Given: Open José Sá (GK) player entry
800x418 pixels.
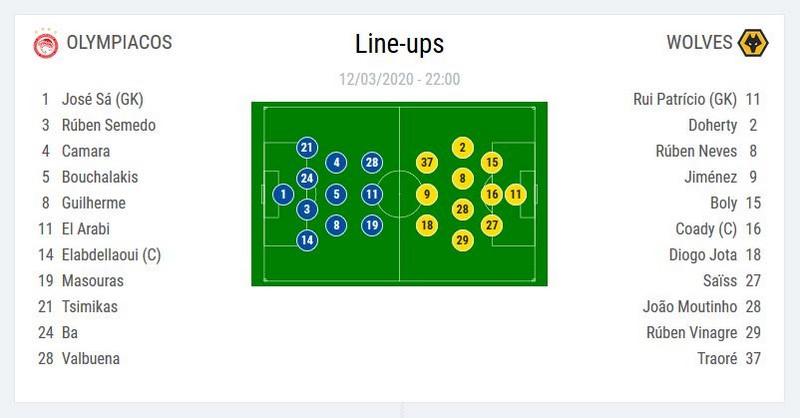Looking at the screenshot, I should click(103, 99).
